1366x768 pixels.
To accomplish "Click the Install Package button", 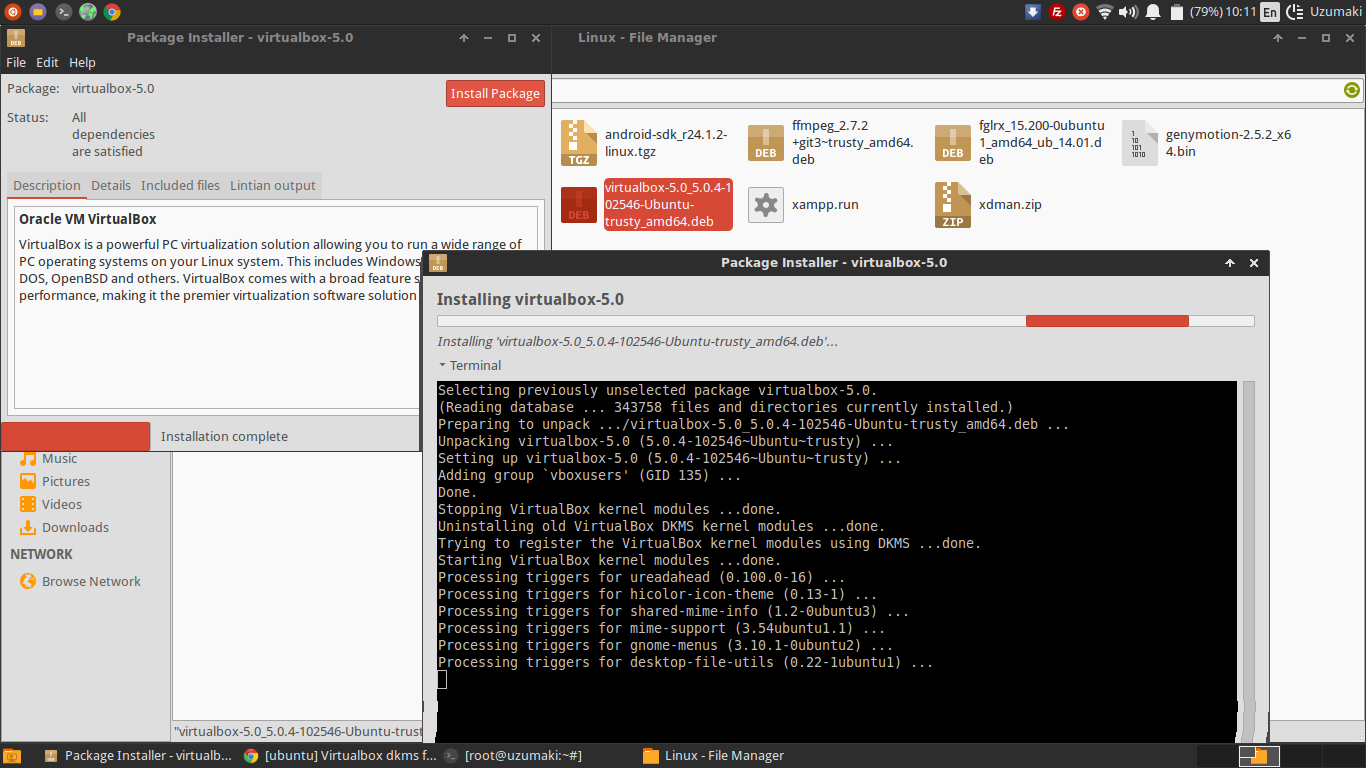I will (x=495, y=93).
